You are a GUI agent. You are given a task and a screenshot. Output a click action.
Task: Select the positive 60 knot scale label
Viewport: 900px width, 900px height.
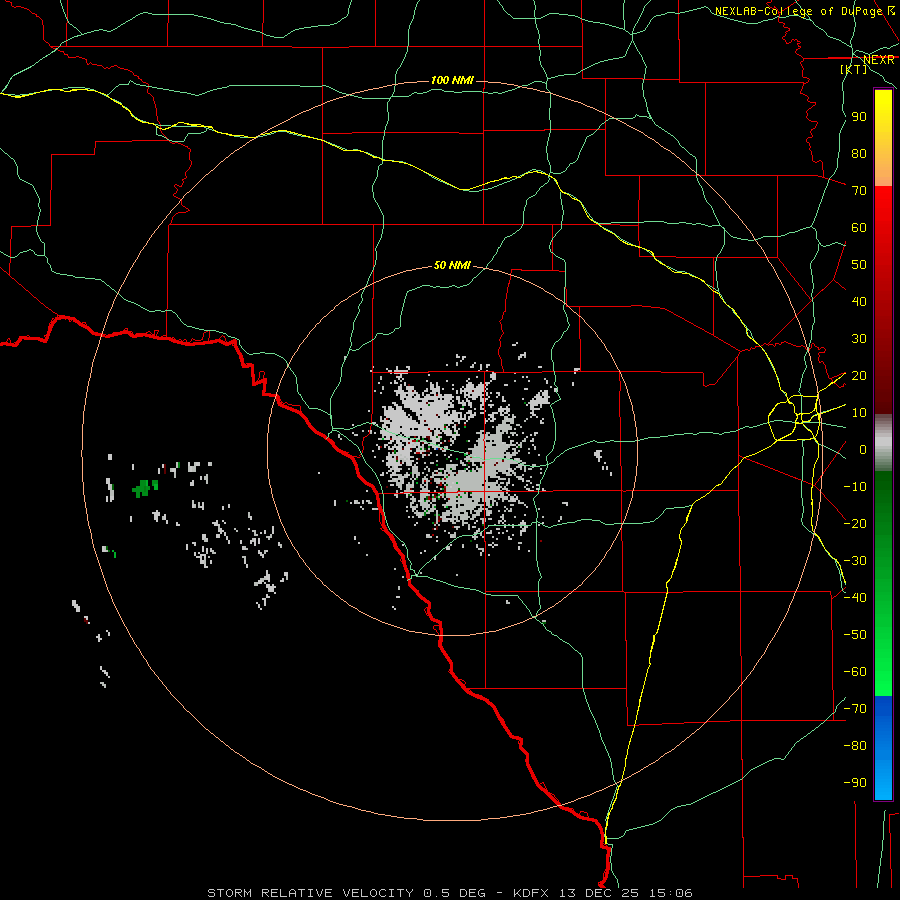[x=859, y=227]
